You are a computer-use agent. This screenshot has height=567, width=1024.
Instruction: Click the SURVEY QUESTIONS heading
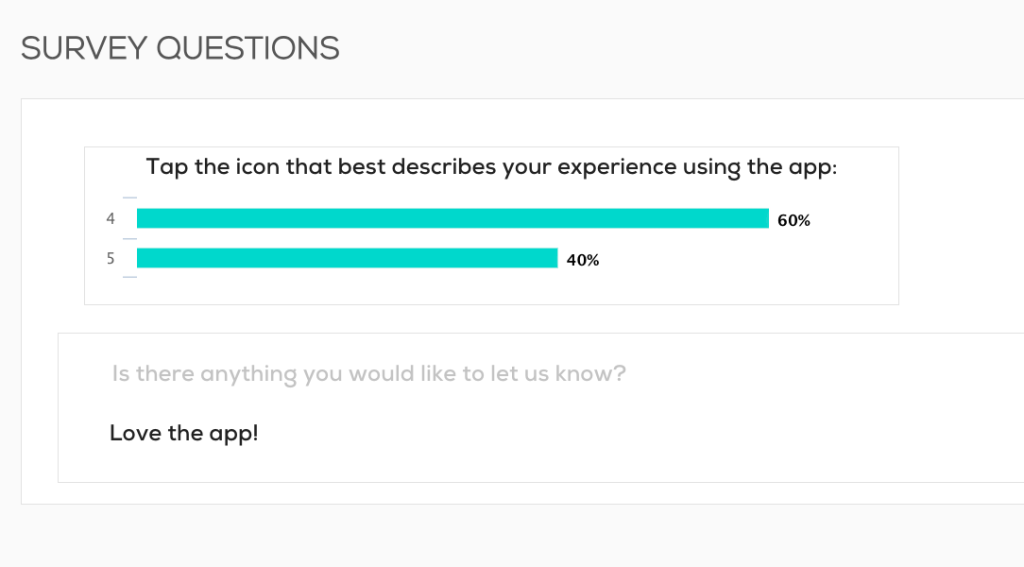click(180, 48)
